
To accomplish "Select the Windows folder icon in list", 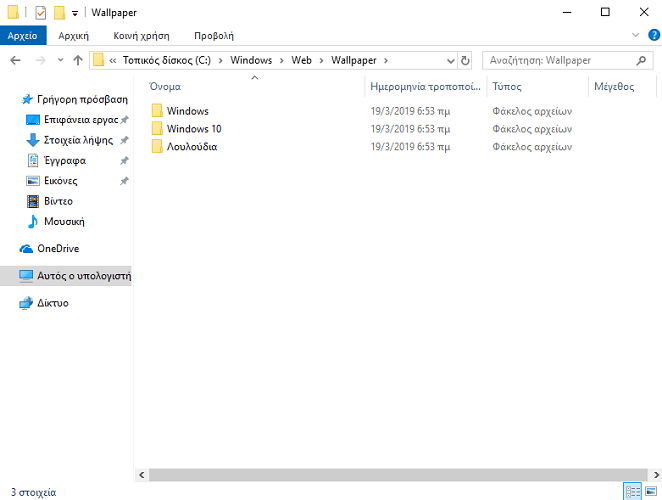I will [157, 111].
